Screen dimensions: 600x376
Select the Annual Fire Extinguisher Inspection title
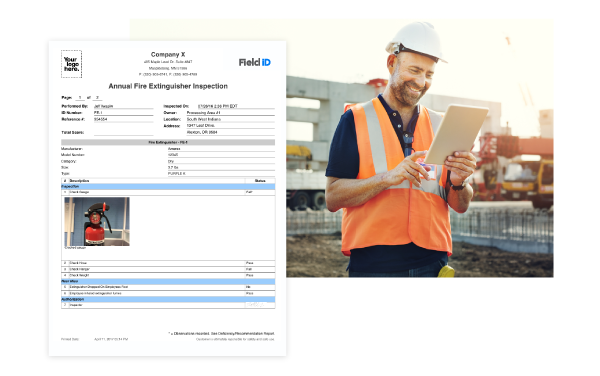point(168,86)
